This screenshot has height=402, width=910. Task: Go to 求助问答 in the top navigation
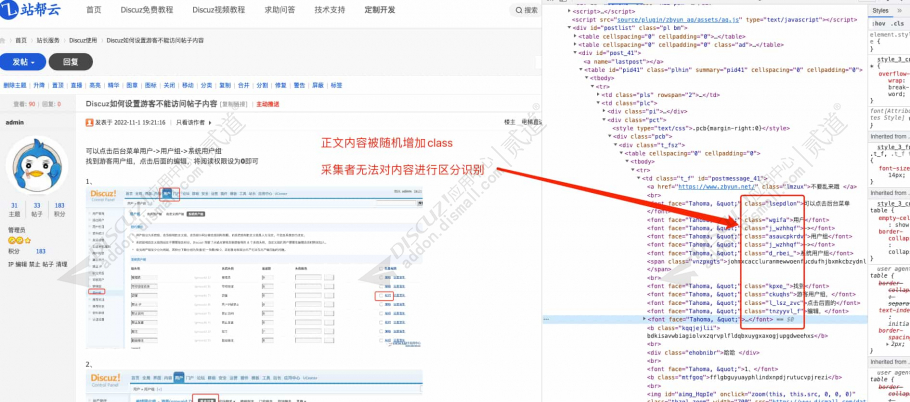point(279,10)
